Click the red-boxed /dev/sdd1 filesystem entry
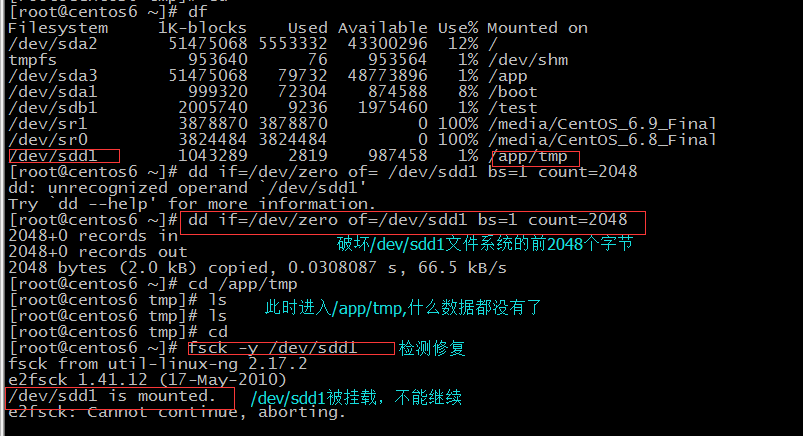The image size is (803, 436). click(64, 156)
